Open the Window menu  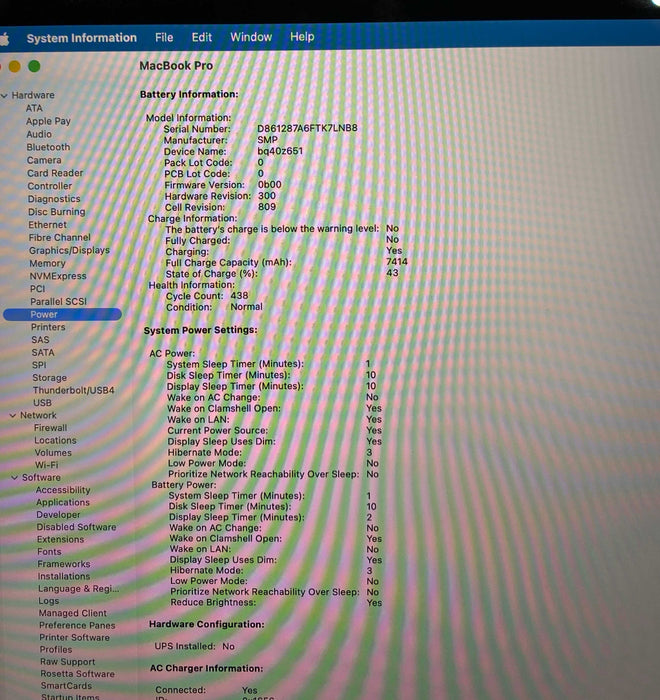[x=251, y=37]
